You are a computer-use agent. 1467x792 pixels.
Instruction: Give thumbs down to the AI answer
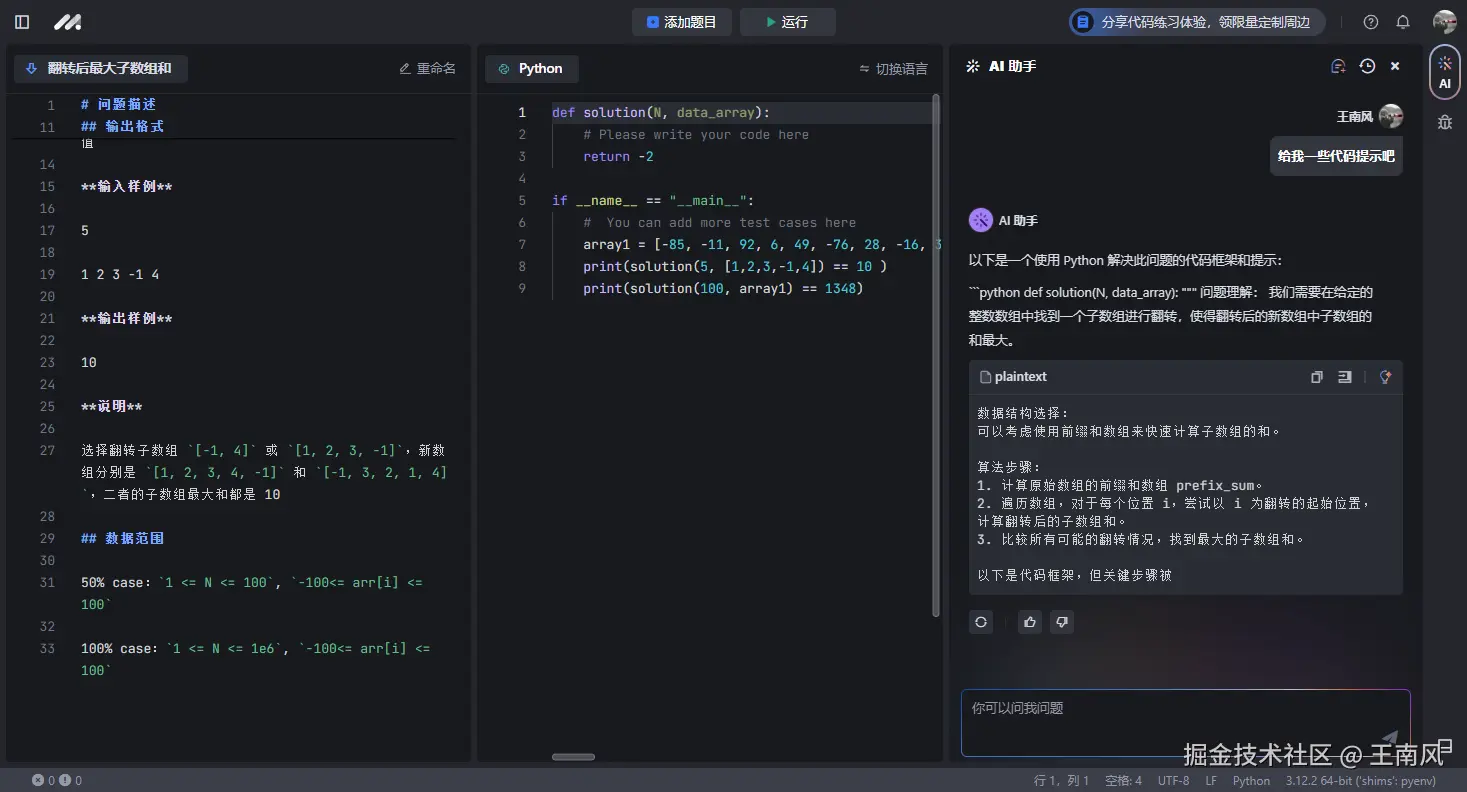click(x=1062, y=622)
